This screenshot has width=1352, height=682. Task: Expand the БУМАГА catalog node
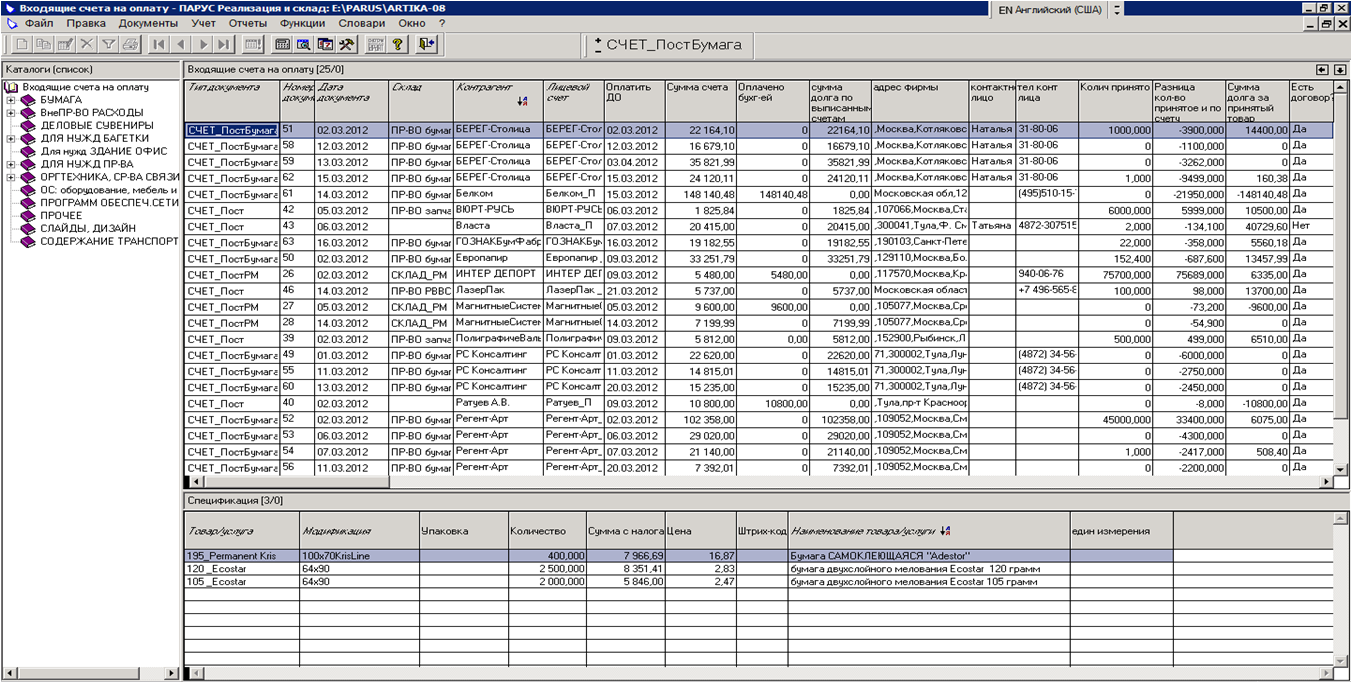coord(11,100)
